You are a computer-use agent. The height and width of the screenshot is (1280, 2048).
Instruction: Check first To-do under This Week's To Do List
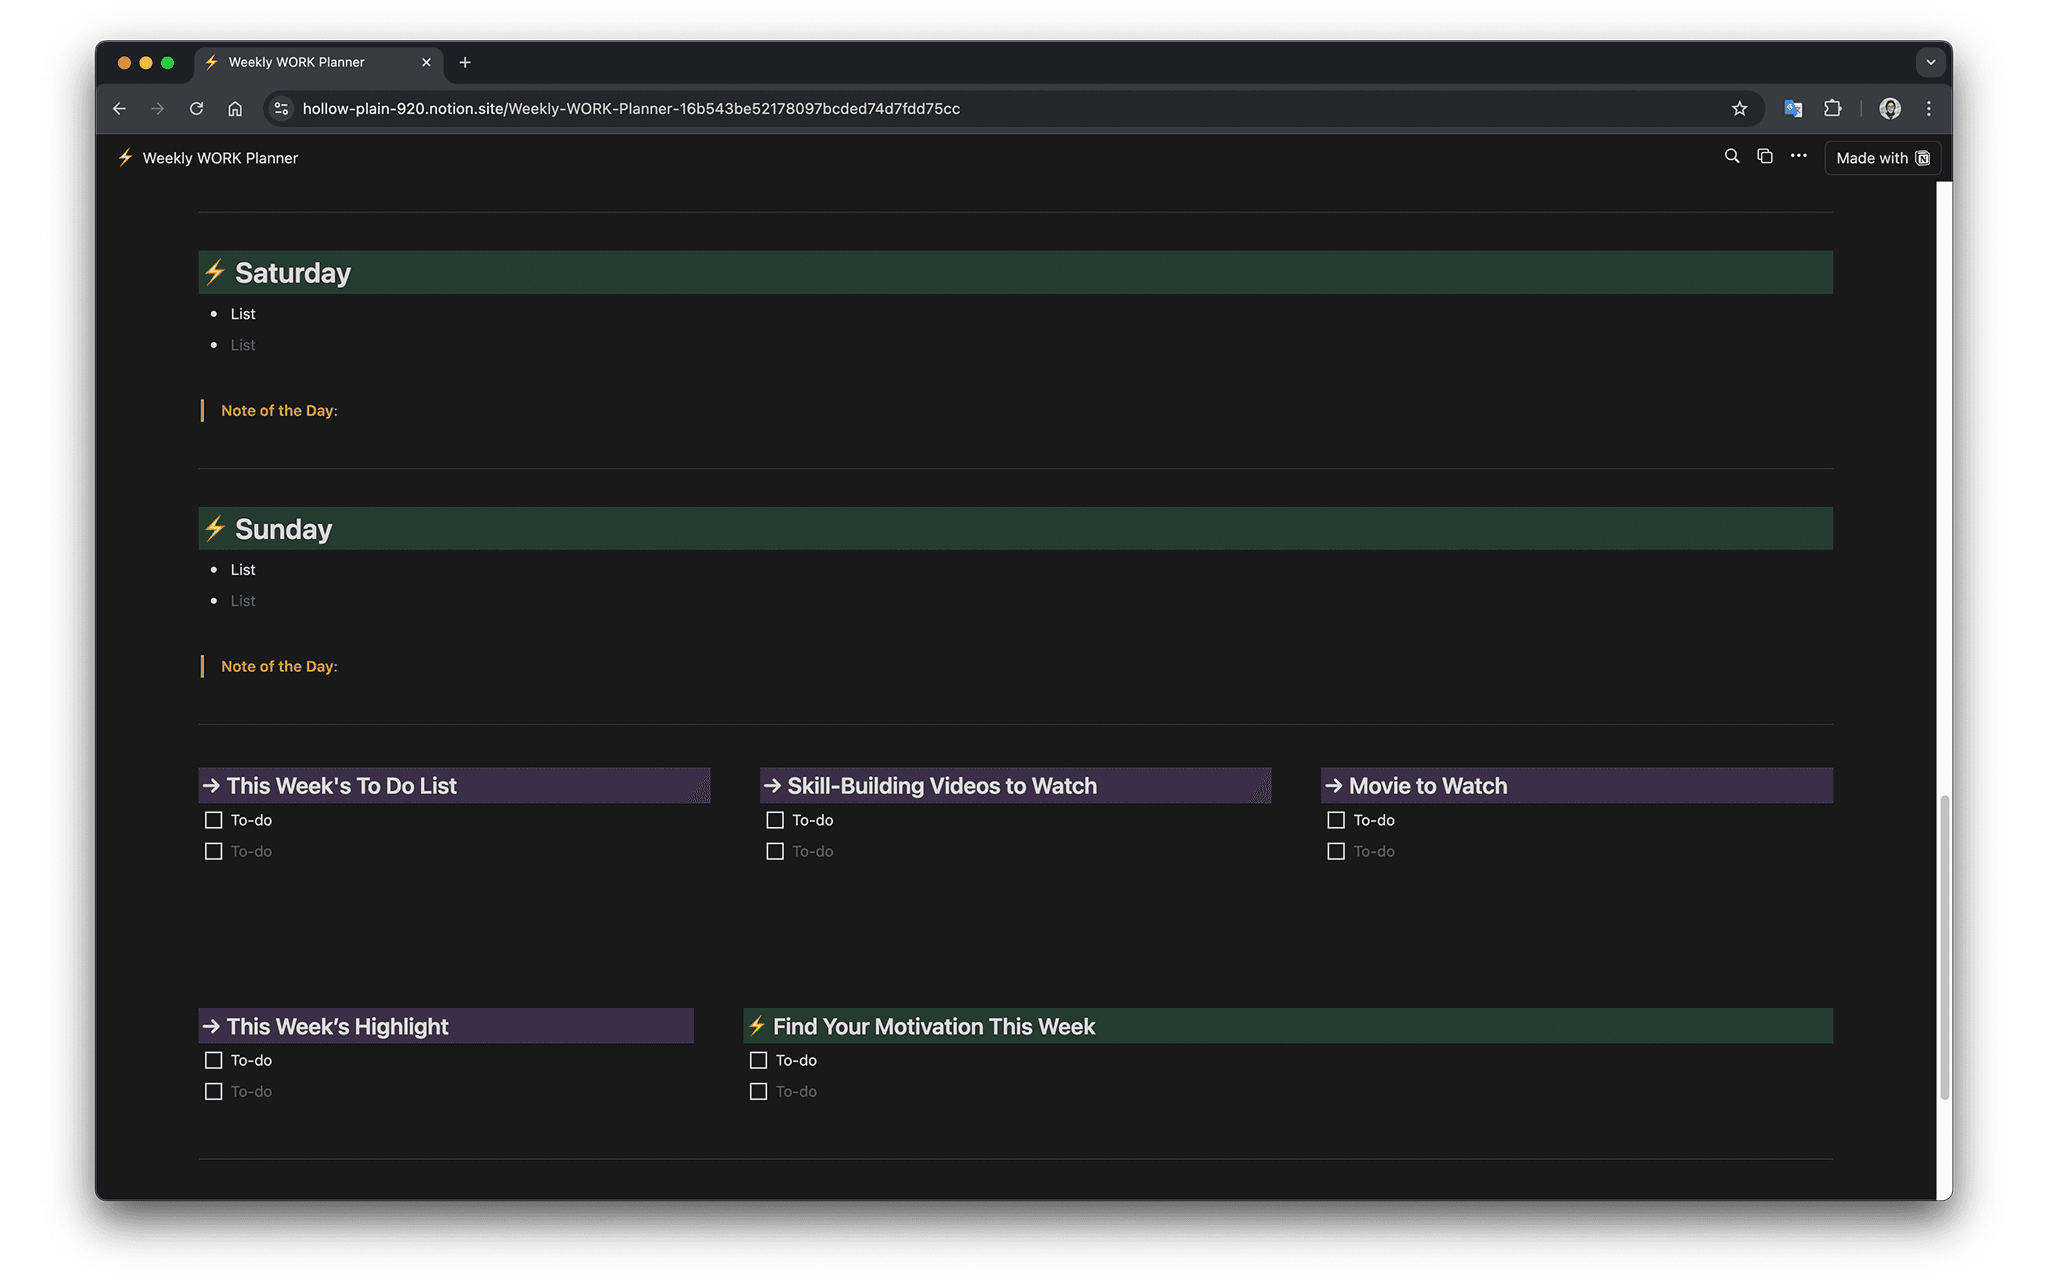pyautogui.click(x=213, y=820)
